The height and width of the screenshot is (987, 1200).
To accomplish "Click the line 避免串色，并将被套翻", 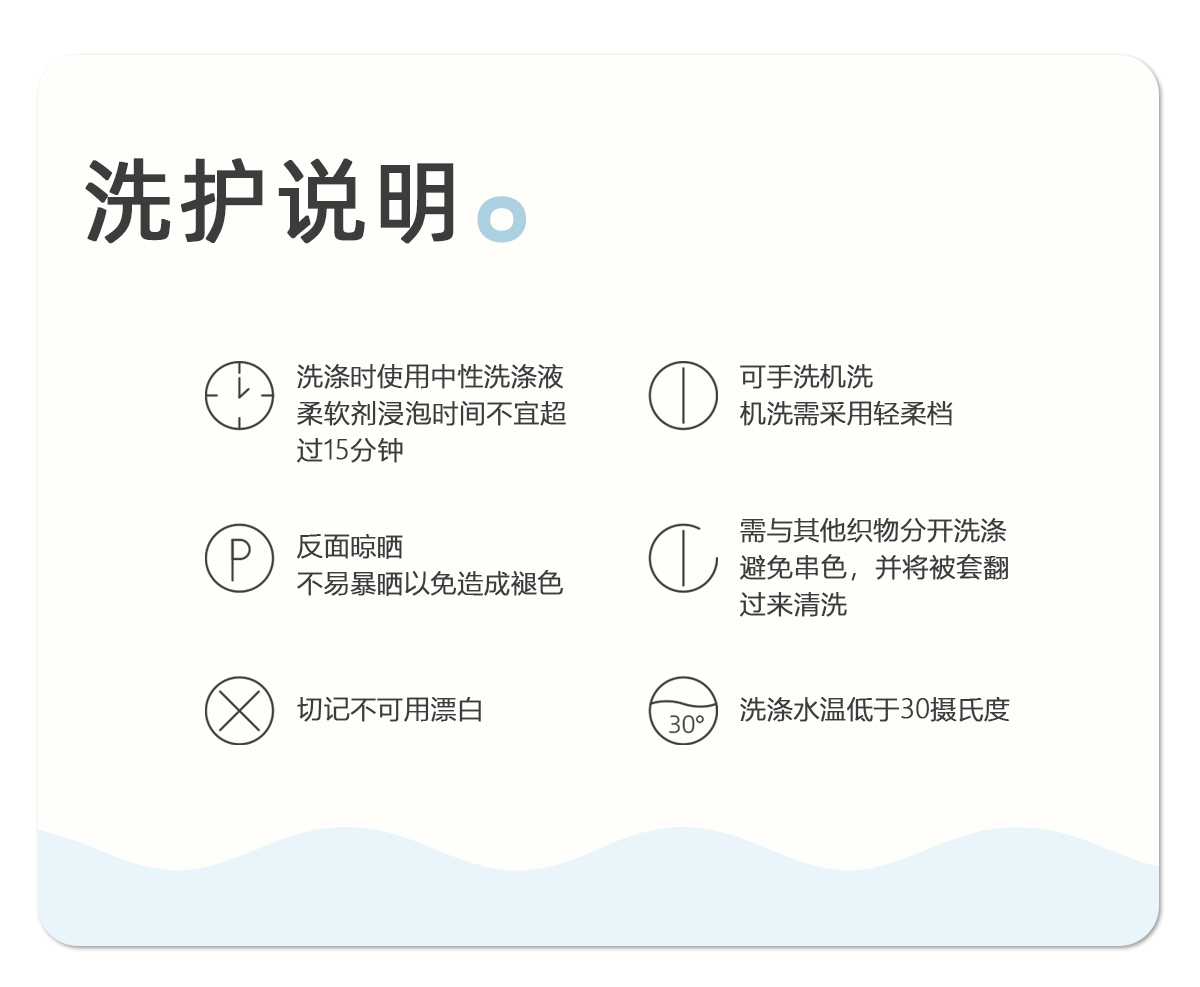I will 874,568.
